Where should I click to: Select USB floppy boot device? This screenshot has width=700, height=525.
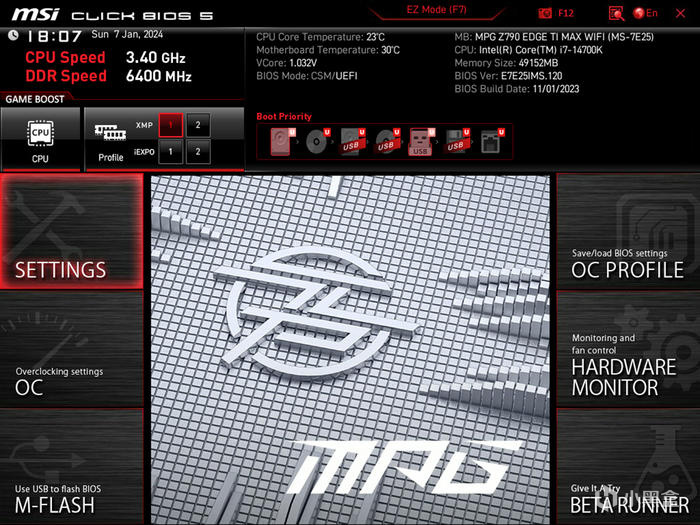click(x=457, y=142)
